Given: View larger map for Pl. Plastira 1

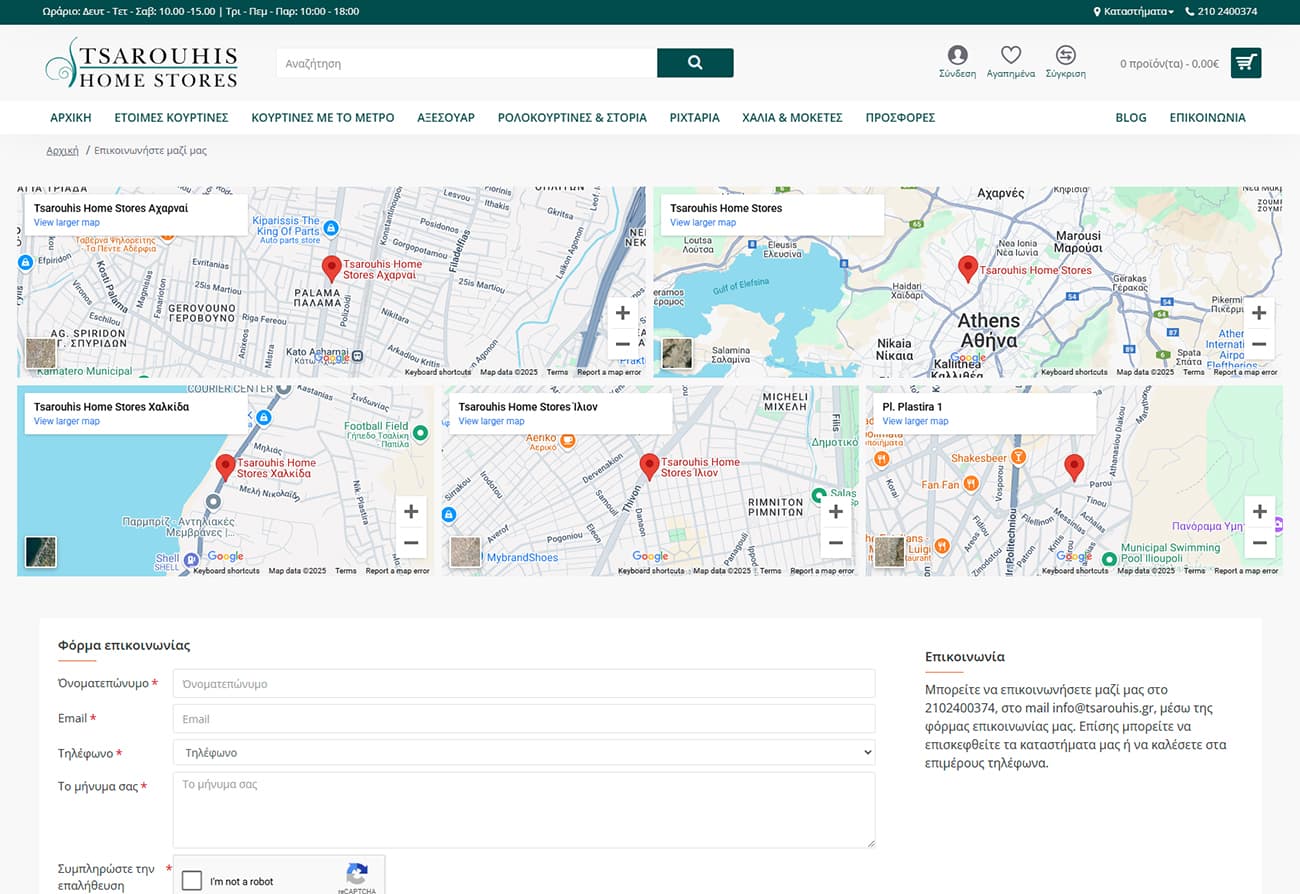Looking at the screenshot, I should [915, 421].
